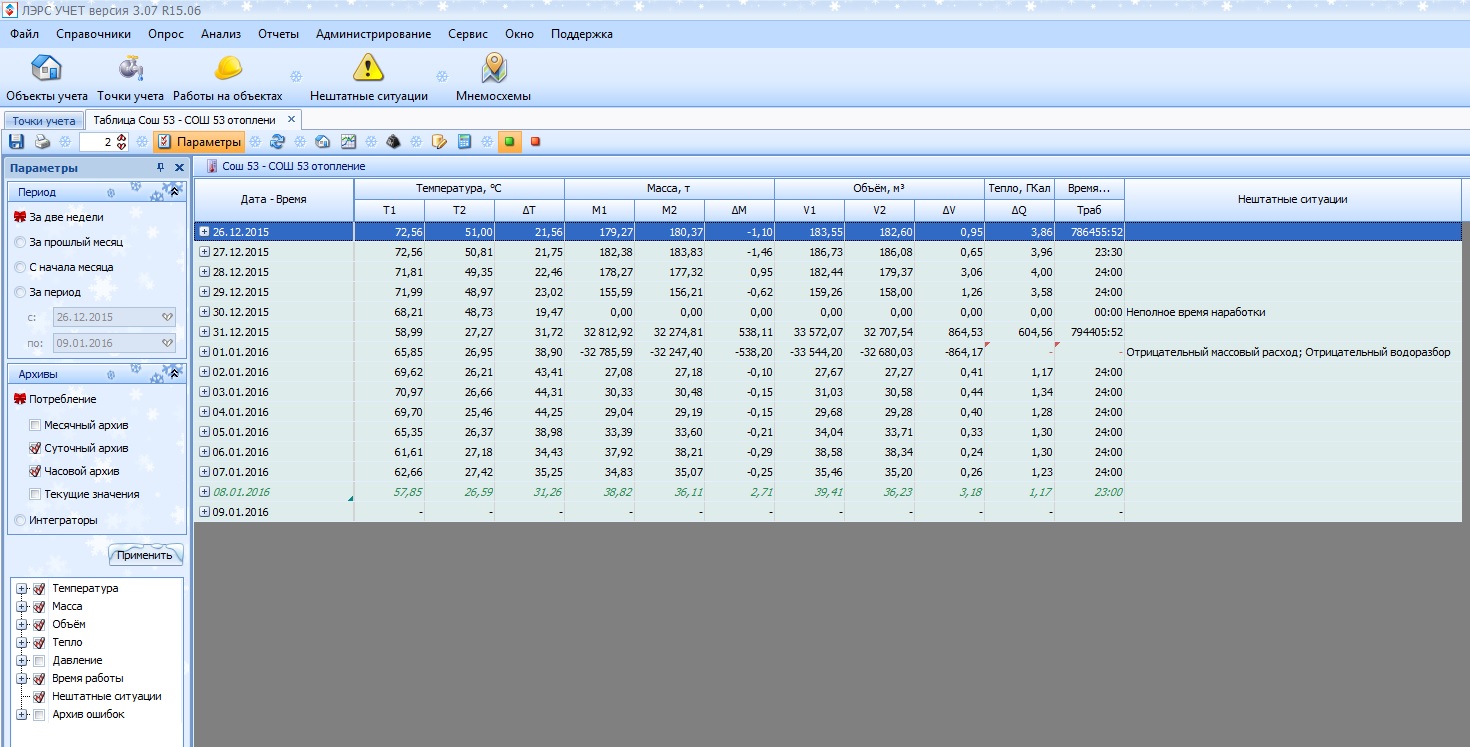Select the Интеграторы radio option
1470x747 pixels.
coord(55,520)
